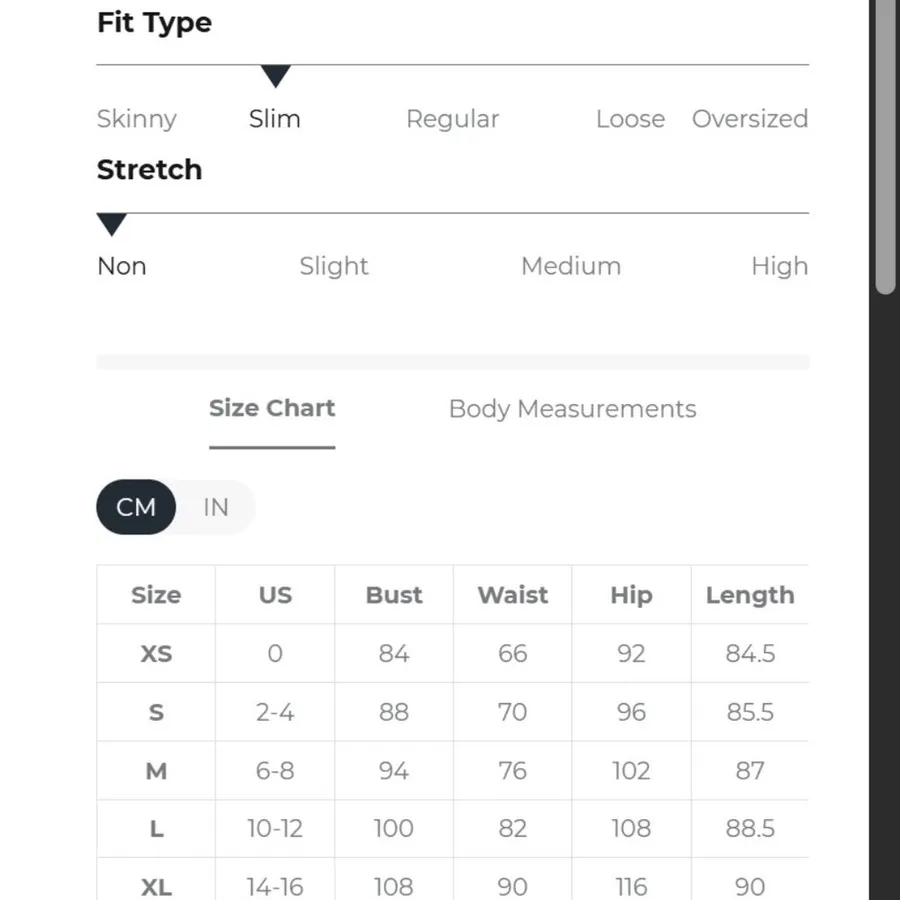Click the XS size row label
900x900 pixels.
(x=156, y=654)
